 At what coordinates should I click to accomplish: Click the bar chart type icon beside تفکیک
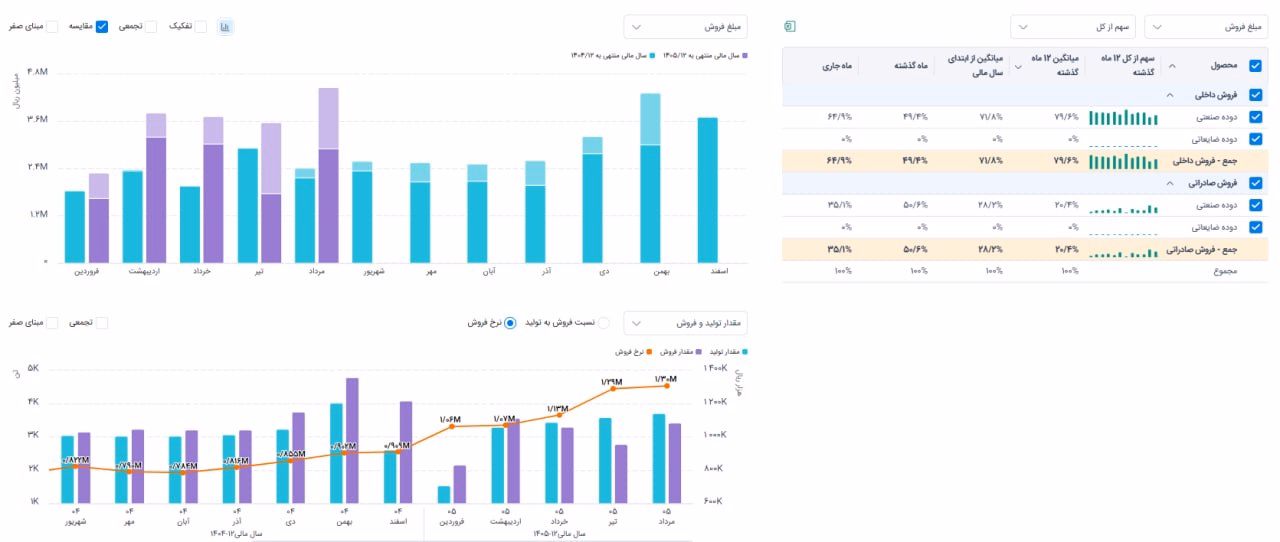[x=226, y=27]
